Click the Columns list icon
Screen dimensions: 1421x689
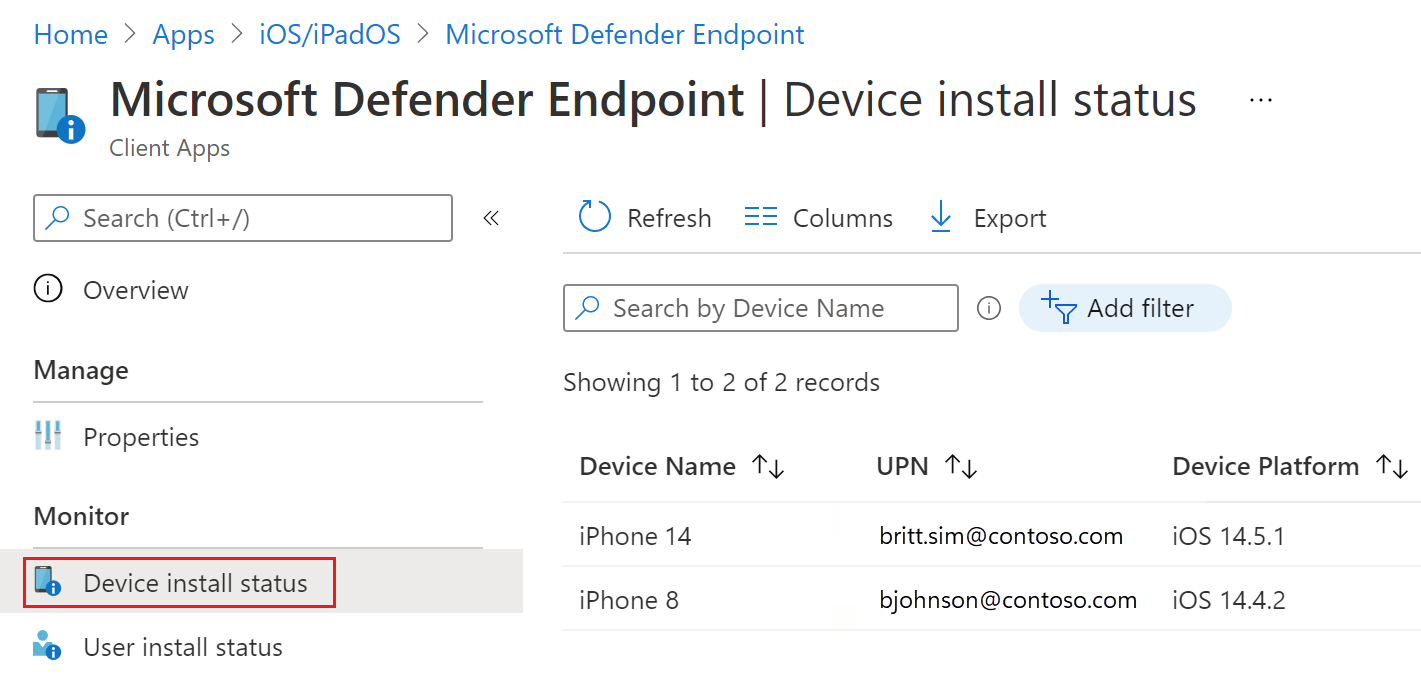[761, 217]
